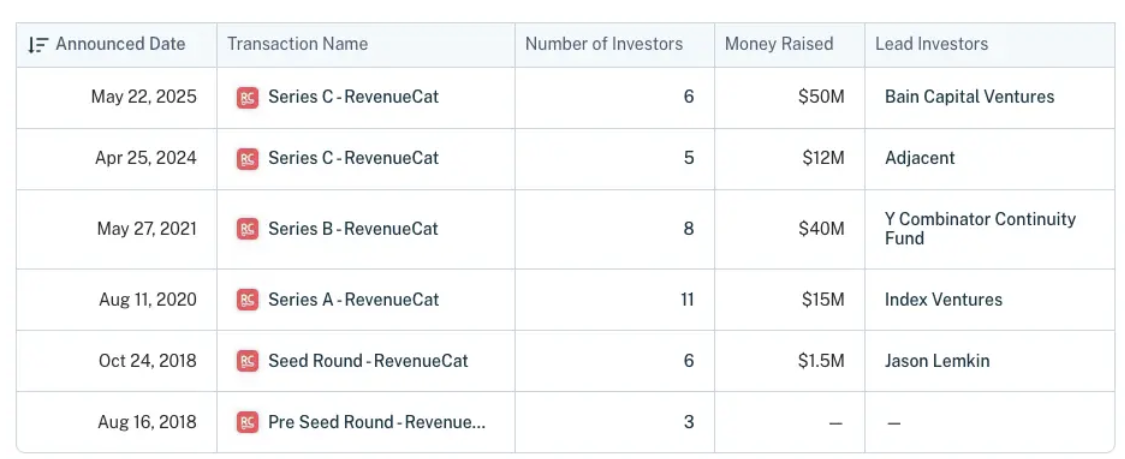Click RevenueCat logo in Series A row

coord(248,300)
